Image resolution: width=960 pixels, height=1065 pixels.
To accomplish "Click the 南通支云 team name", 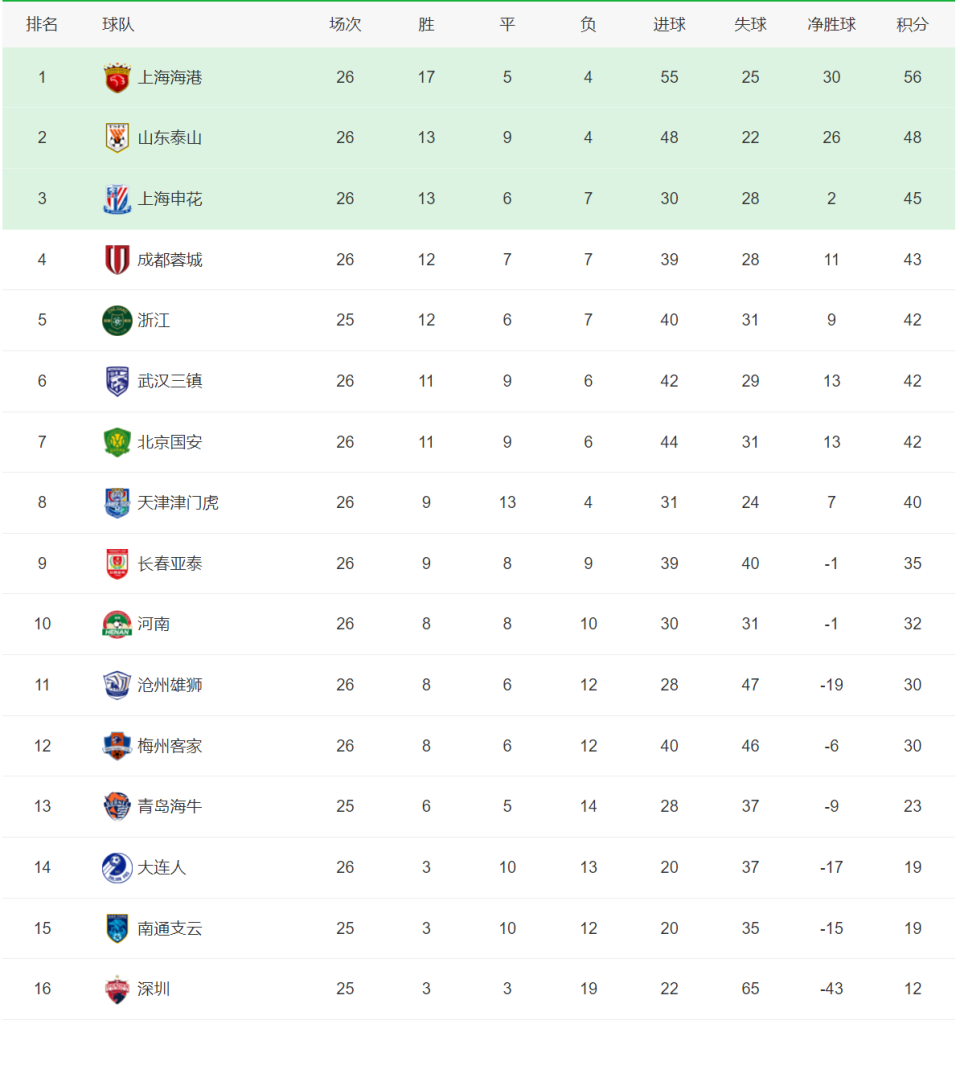I will 170,928.
